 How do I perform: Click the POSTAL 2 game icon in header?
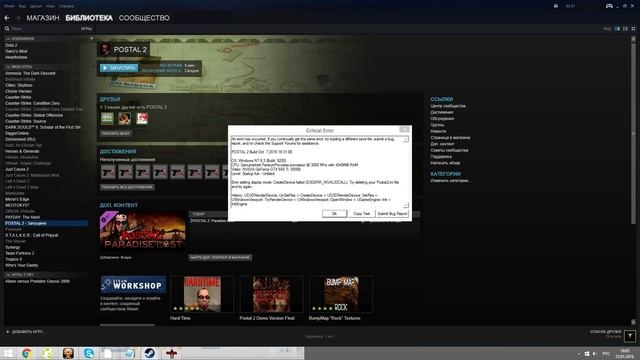point(105,49)
